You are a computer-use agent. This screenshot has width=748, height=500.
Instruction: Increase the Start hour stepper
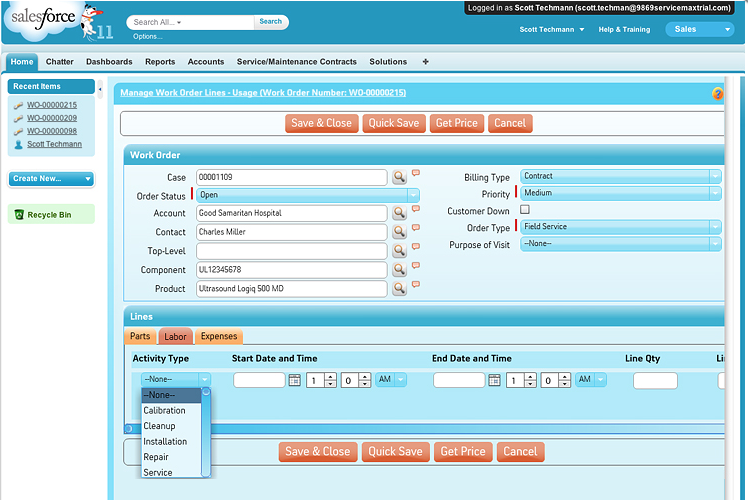coord(331,376)
